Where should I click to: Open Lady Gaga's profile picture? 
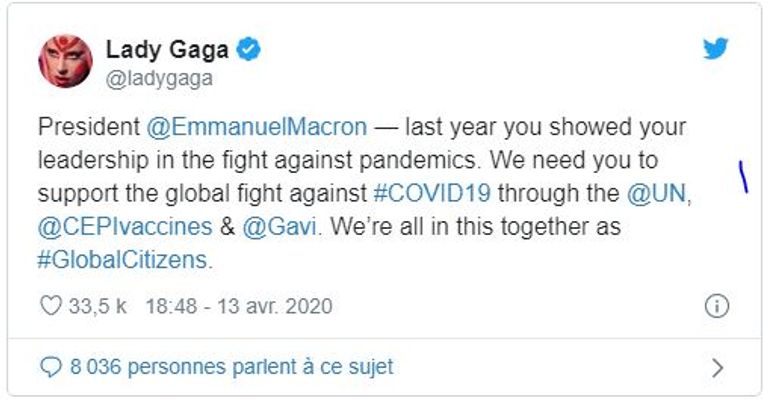(65, 61)
